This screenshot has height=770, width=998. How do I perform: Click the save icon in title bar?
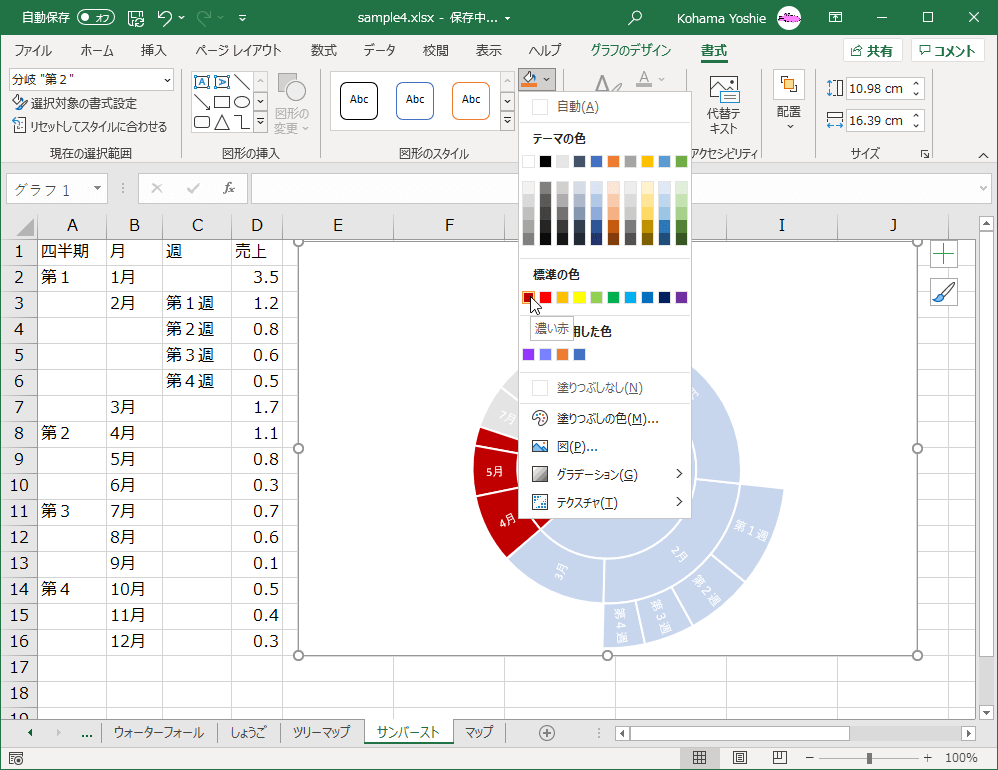tap(136, 18)
